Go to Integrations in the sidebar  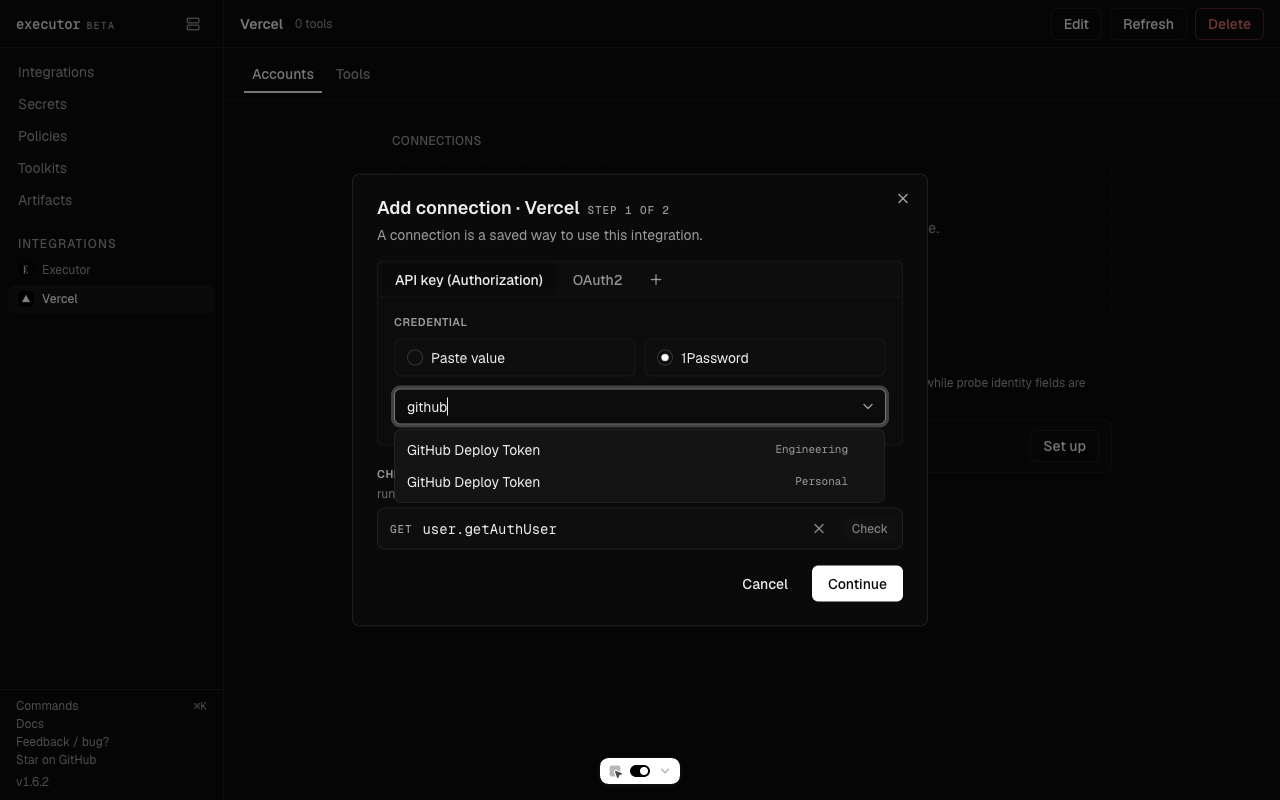(56, 72)
